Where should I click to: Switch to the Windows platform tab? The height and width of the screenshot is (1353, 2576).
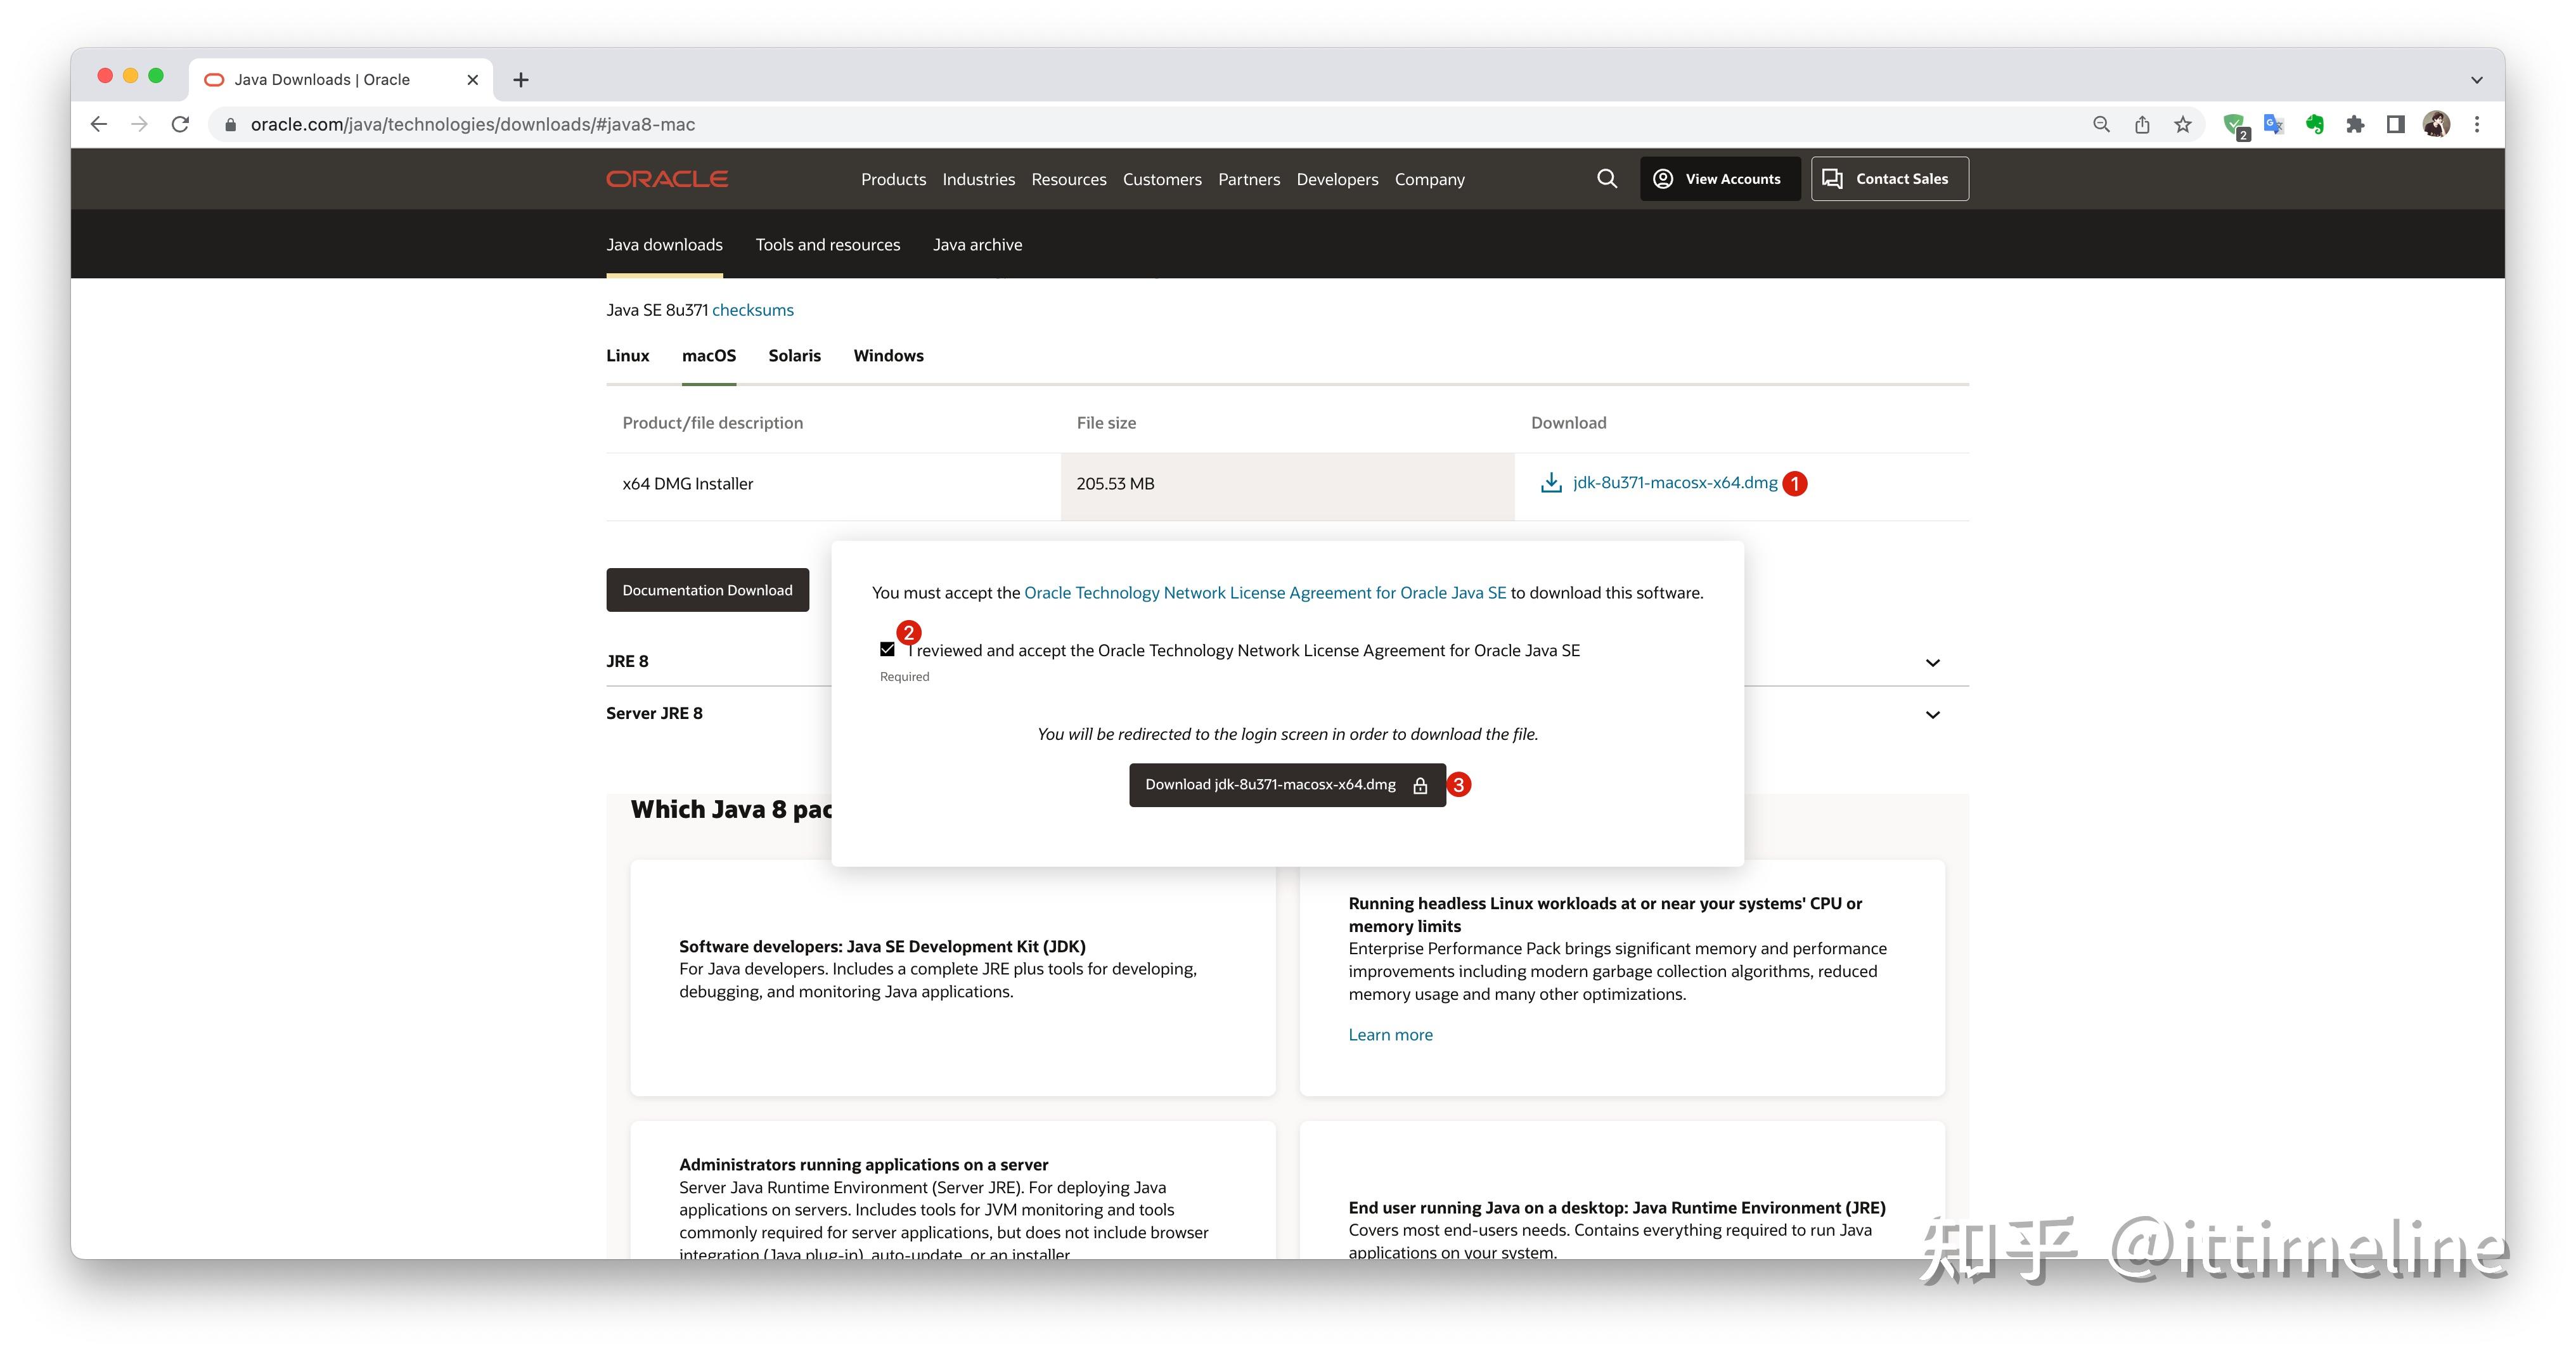point(888,356)
